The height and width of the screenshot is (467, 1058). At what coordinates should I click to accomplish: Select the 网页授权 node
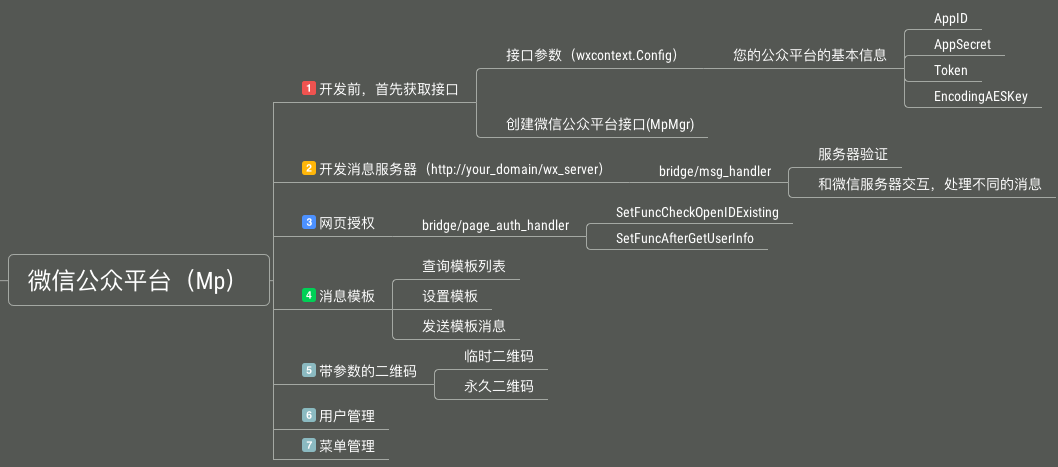click(347, 223)
